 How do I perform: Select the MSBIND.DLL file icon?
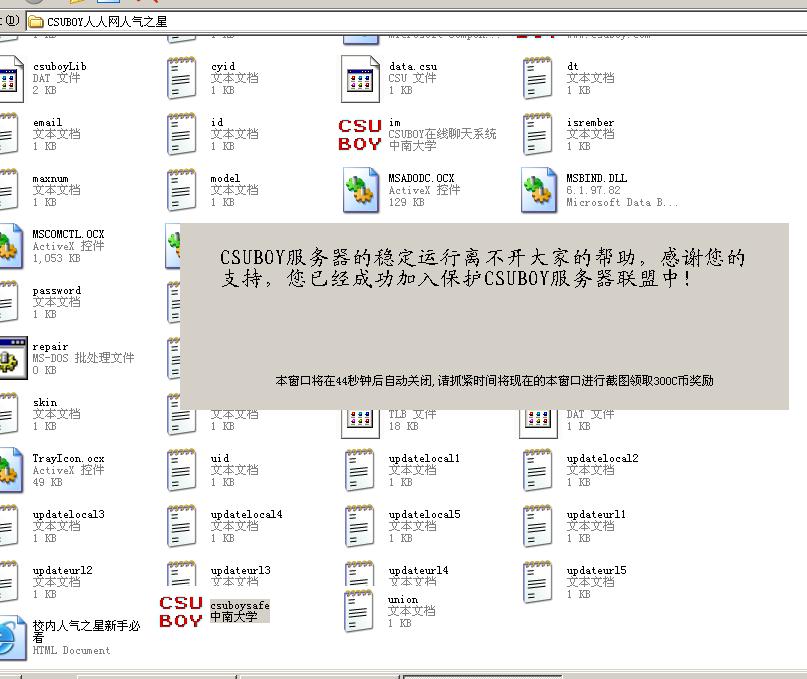click(538, 190)
